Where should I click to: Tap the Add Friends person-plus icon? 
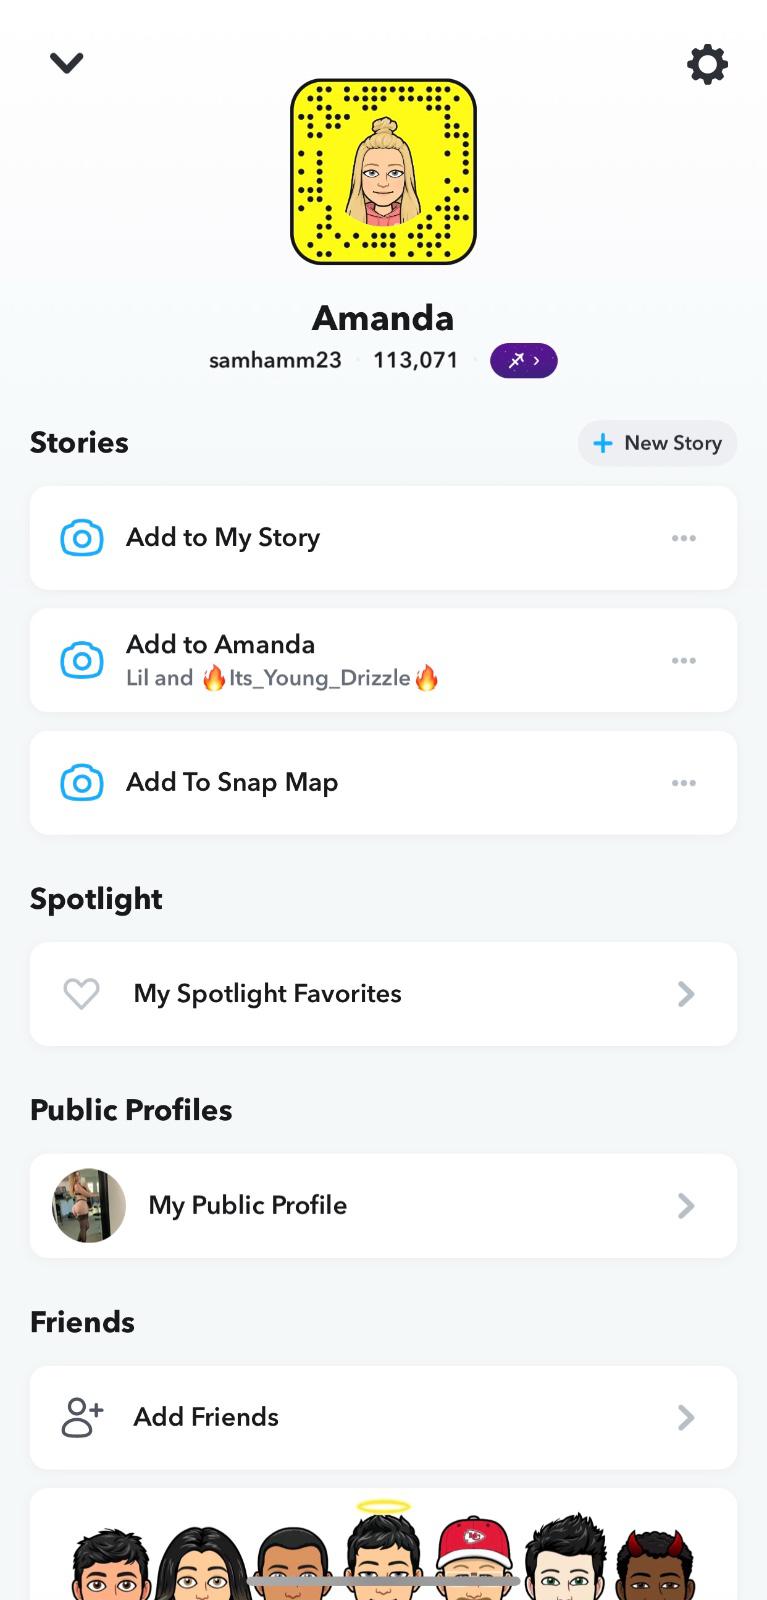point(82,1417)
